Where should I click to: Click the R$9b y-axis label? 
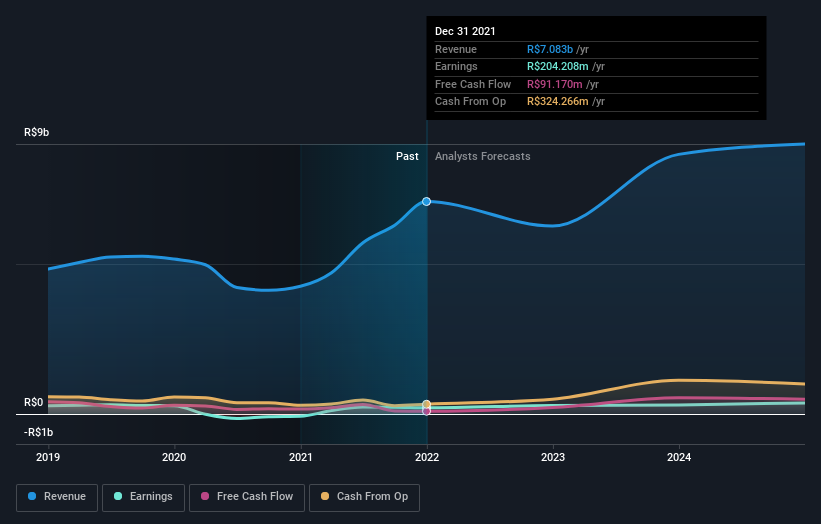click(x=37, y=132)
